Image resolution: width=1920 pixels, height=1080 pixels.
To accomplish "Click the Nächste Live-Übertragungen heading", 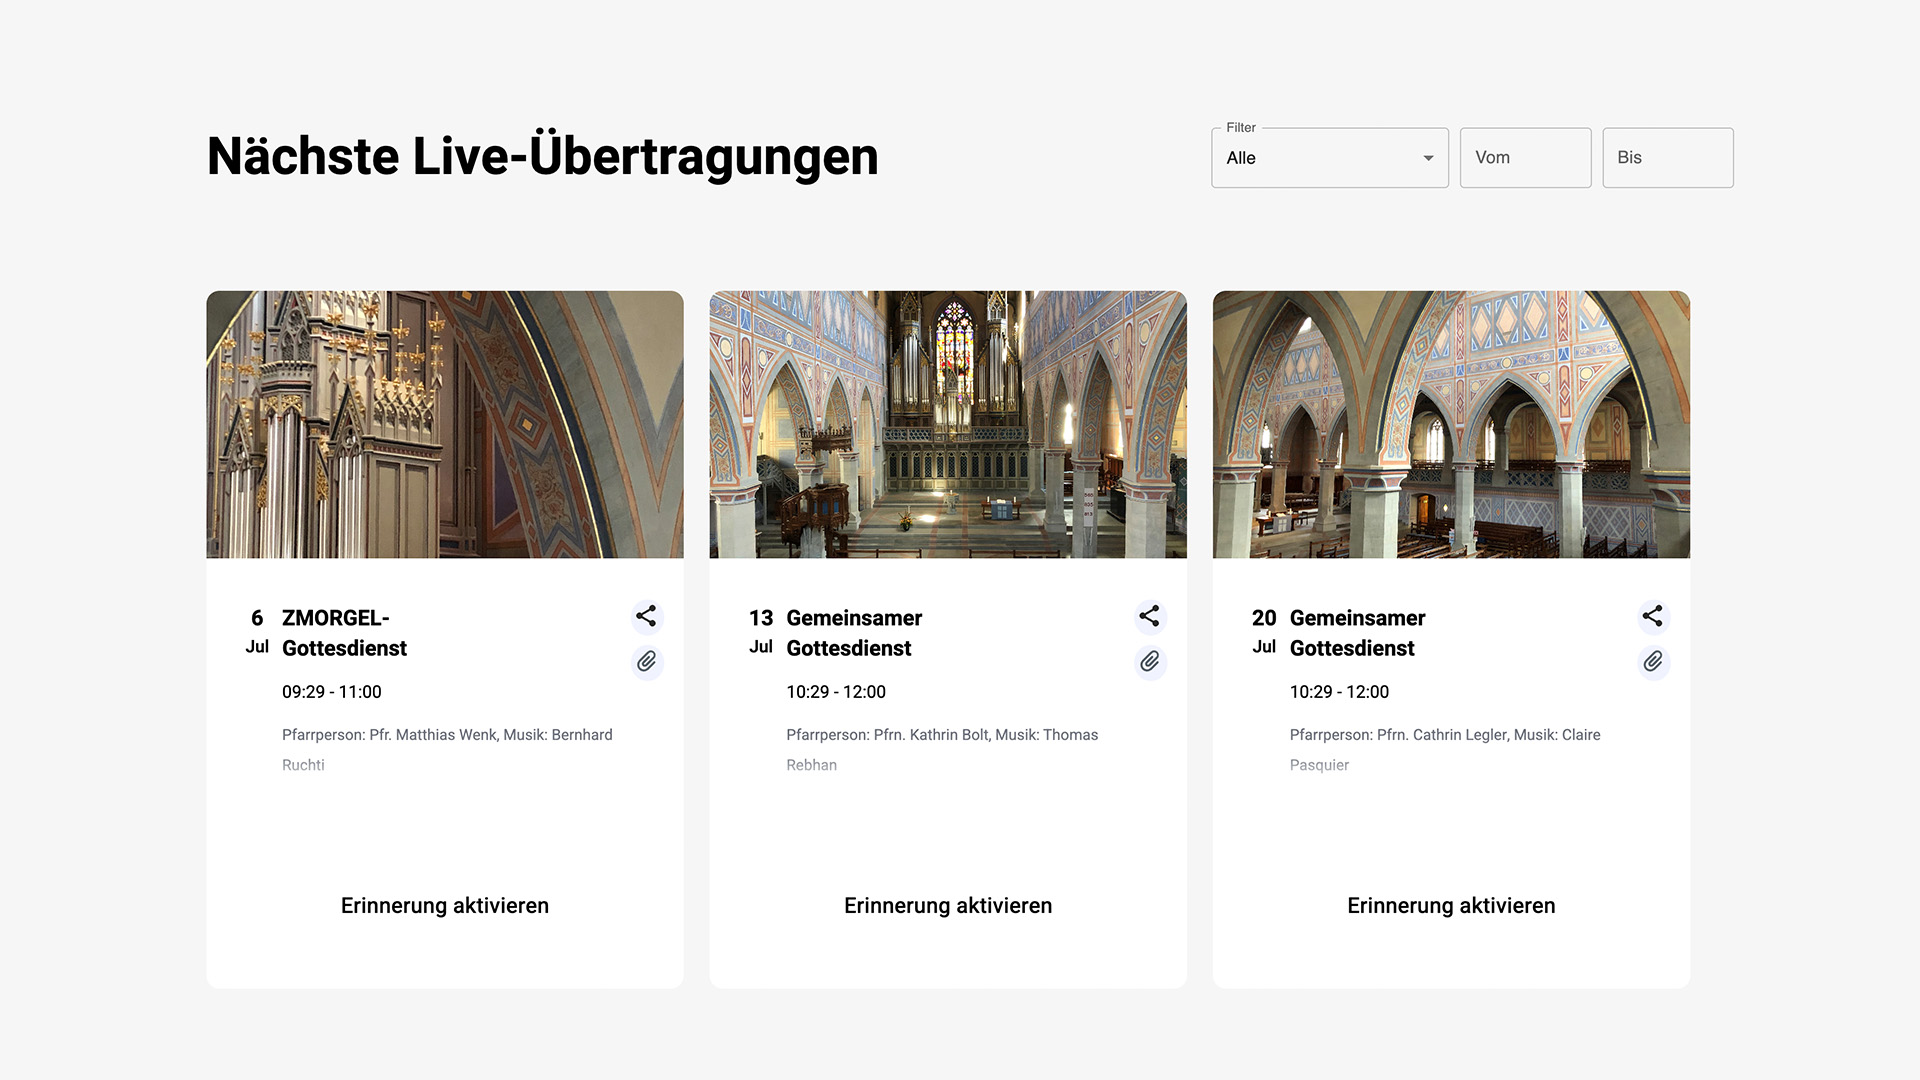I will click(x=542, y=157).
